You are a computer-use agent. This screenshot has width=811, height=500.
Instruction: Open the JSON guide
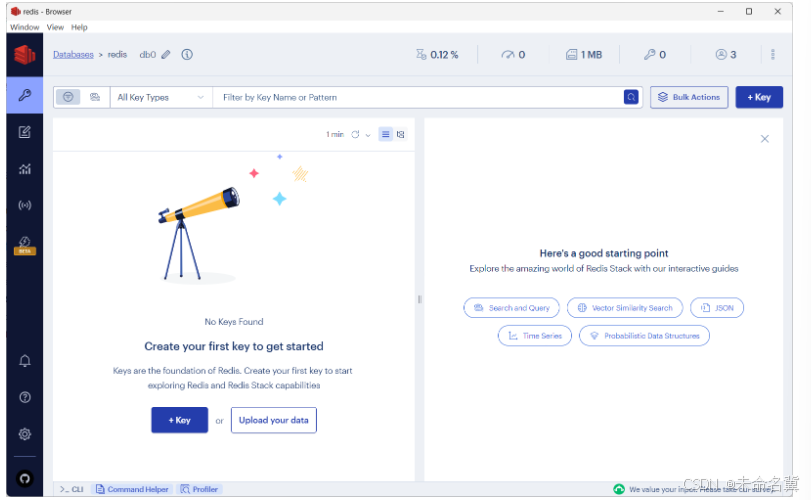pyautogui.click(x=717, y=308)
